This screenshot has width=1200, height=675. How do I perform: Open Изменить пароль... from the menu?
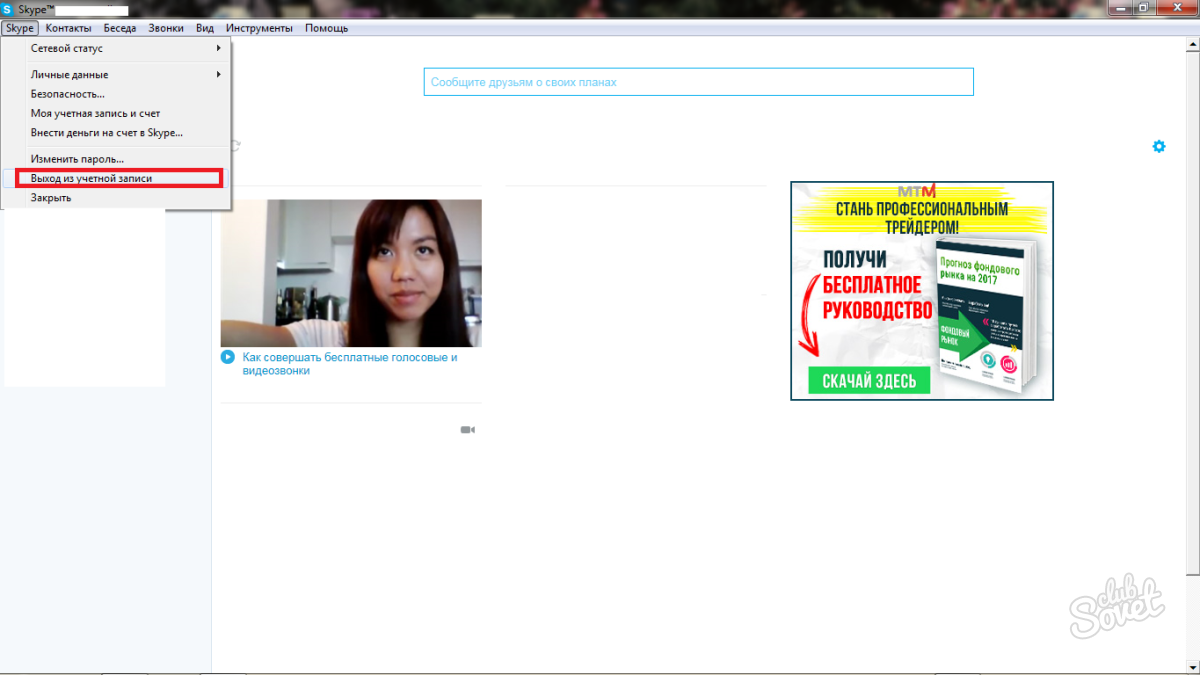[x=77, y=159]
